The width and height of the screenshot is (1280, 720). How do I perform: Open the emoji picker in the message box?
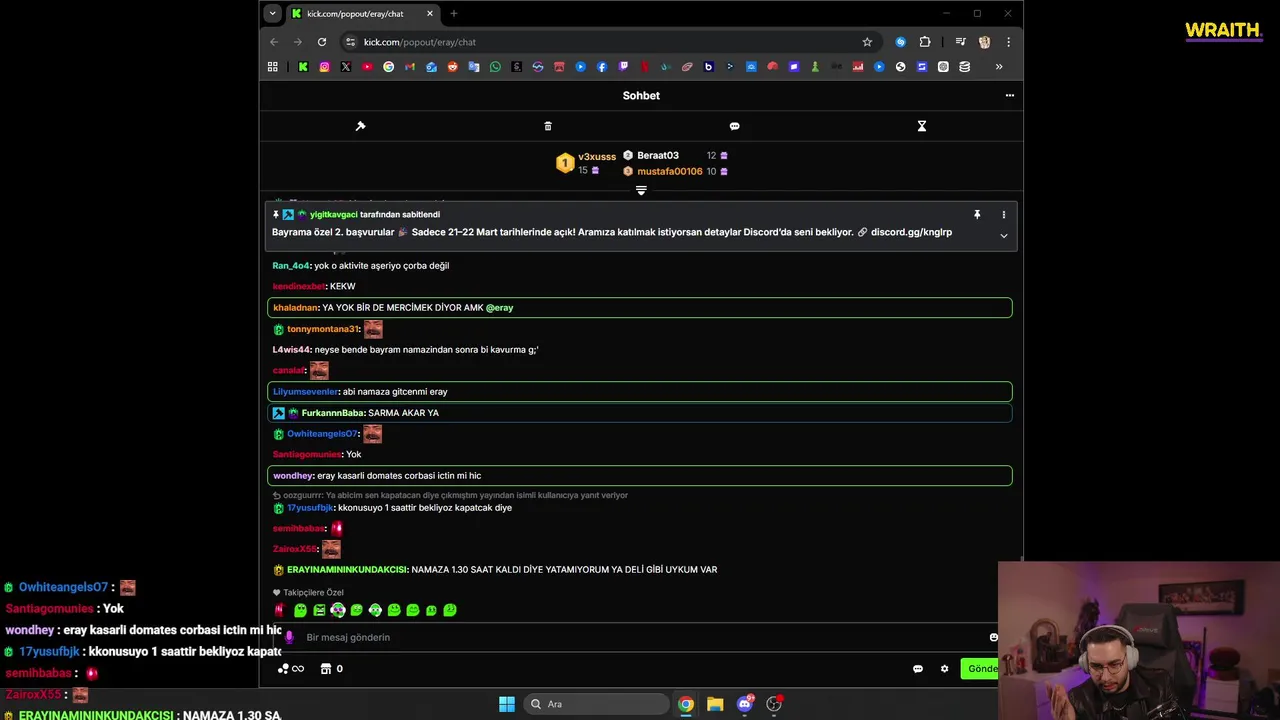point(993,637)
